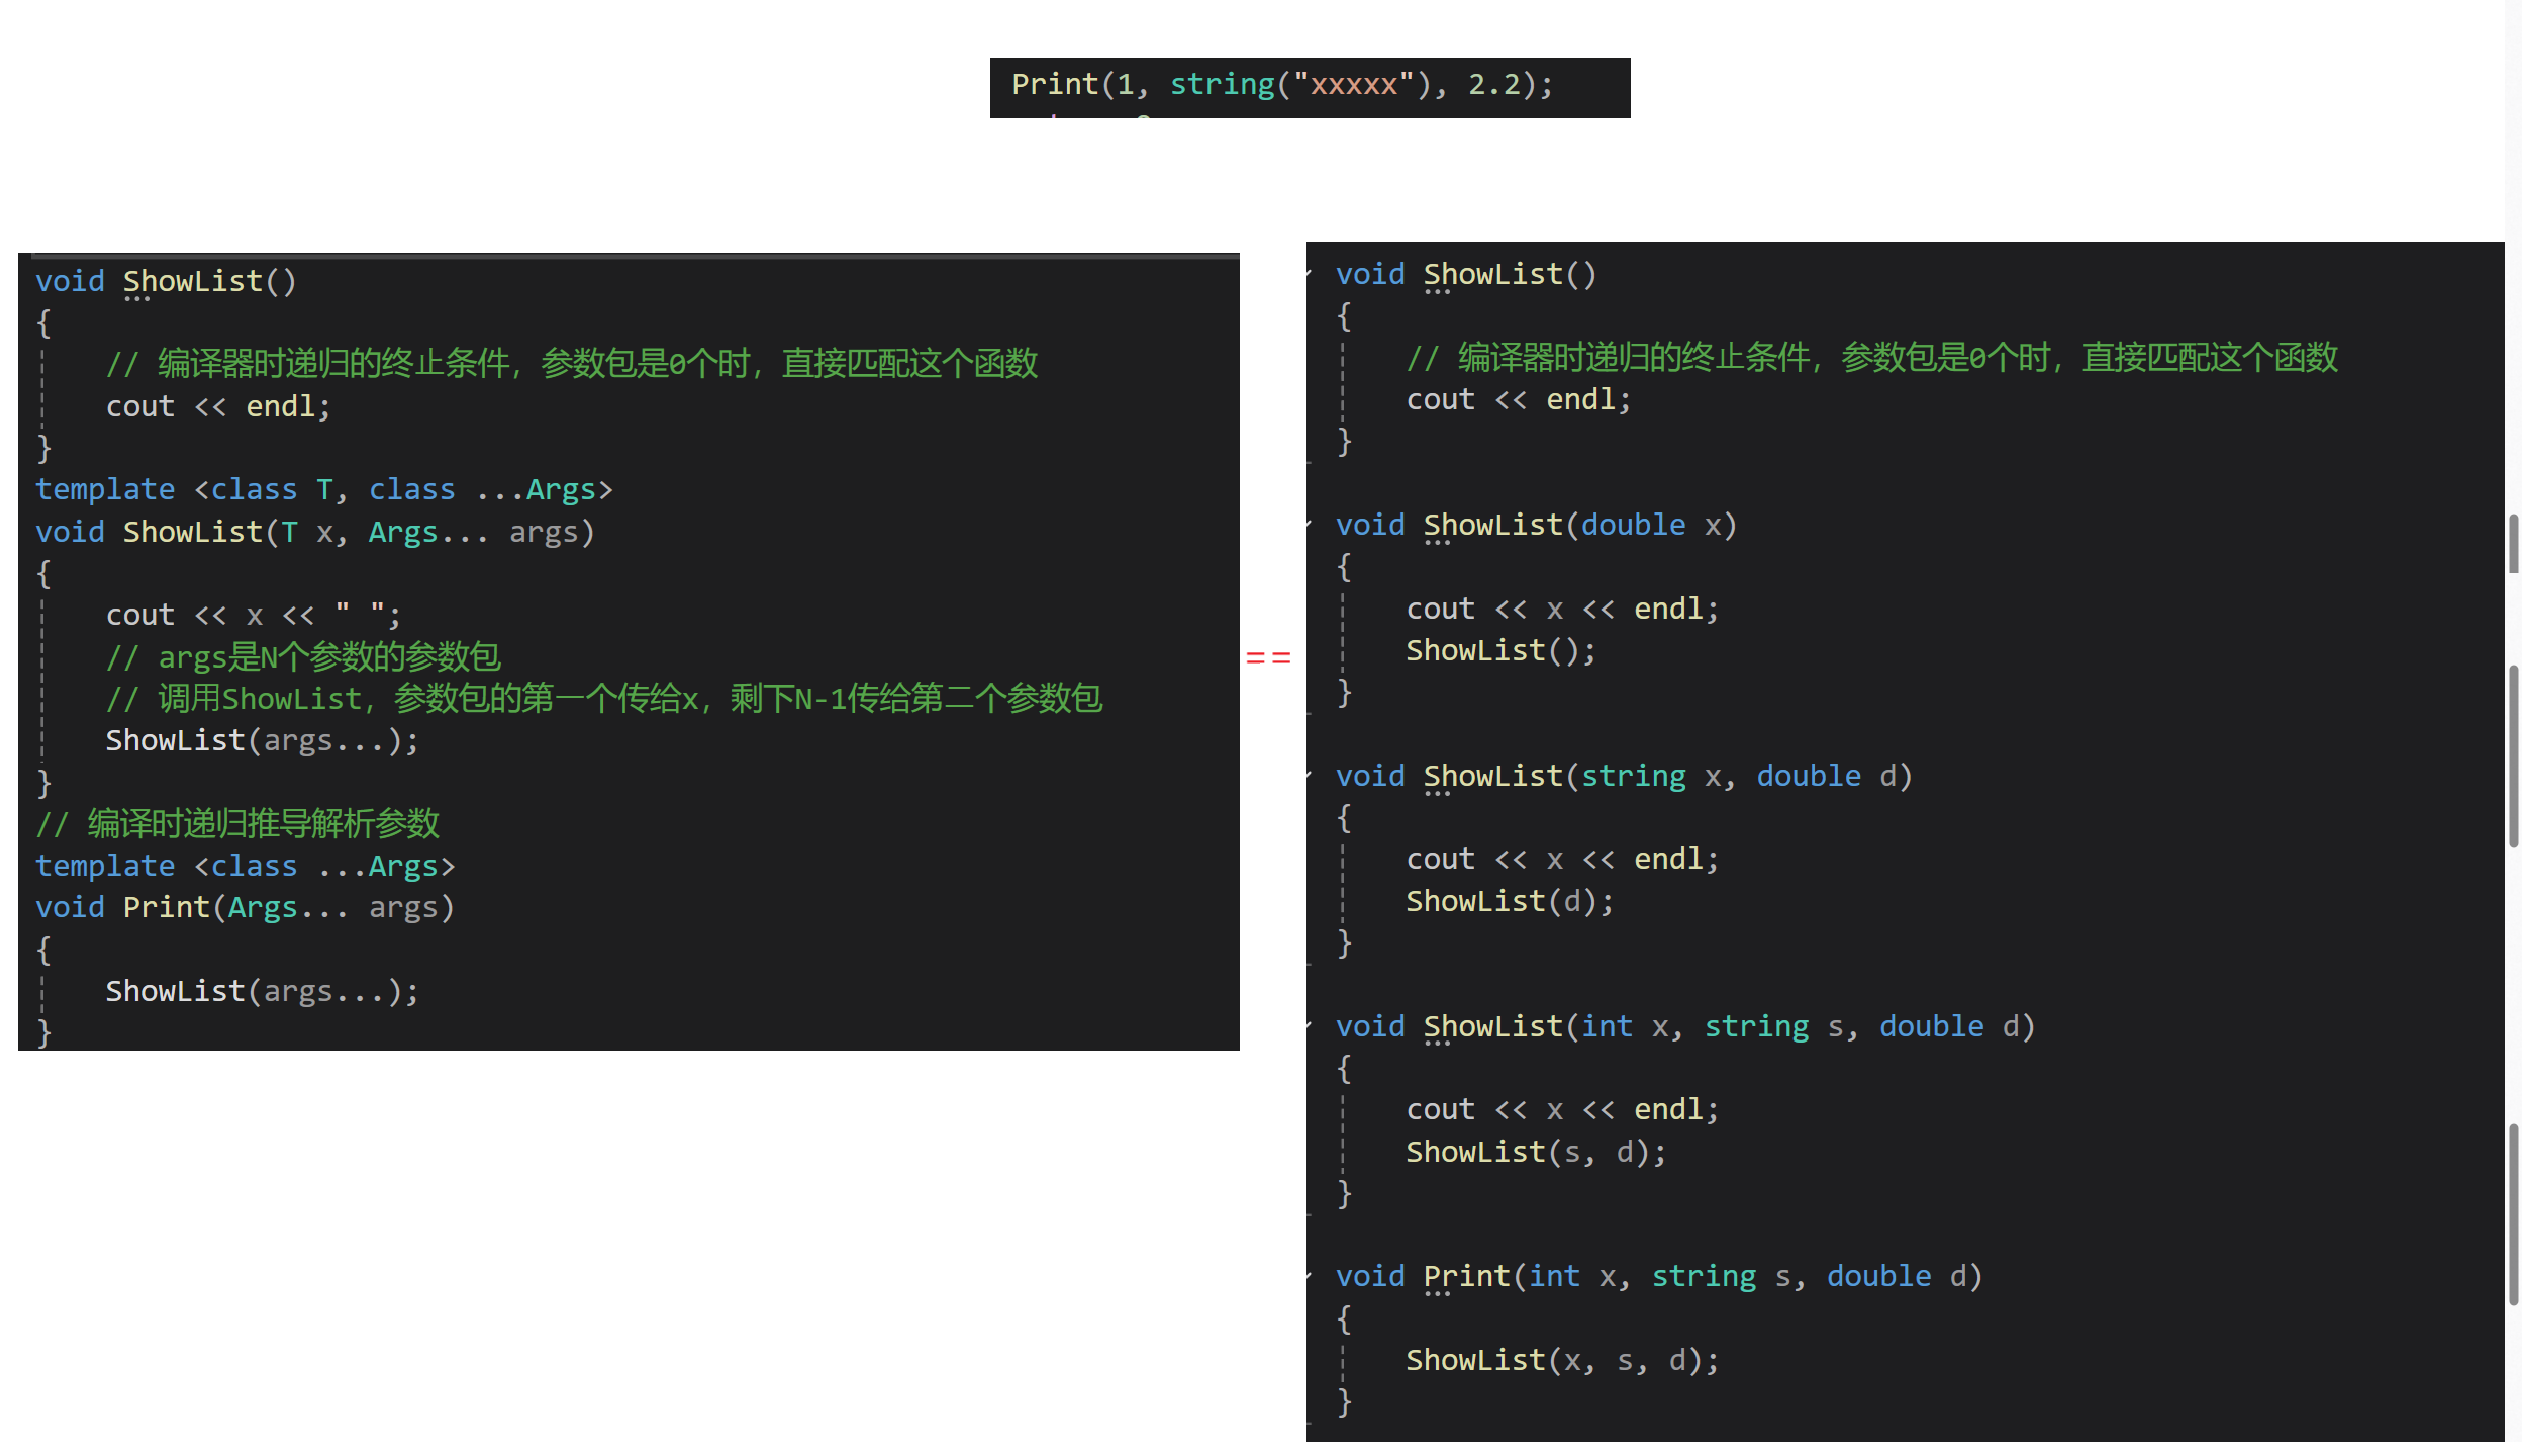Collapse the ShowList(double x) fold arrow

[1310, 524]
